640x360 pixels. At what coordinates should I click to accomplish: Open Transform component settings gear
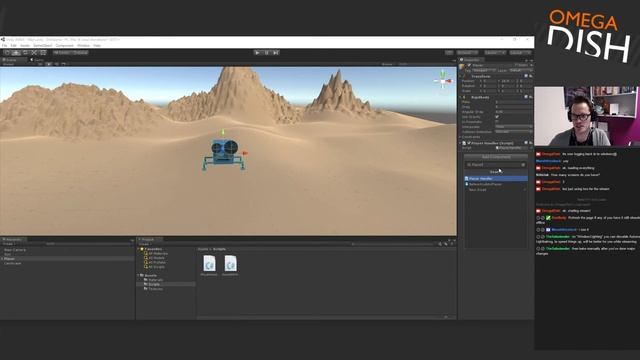pyautogui.click(x=531, y=76)
